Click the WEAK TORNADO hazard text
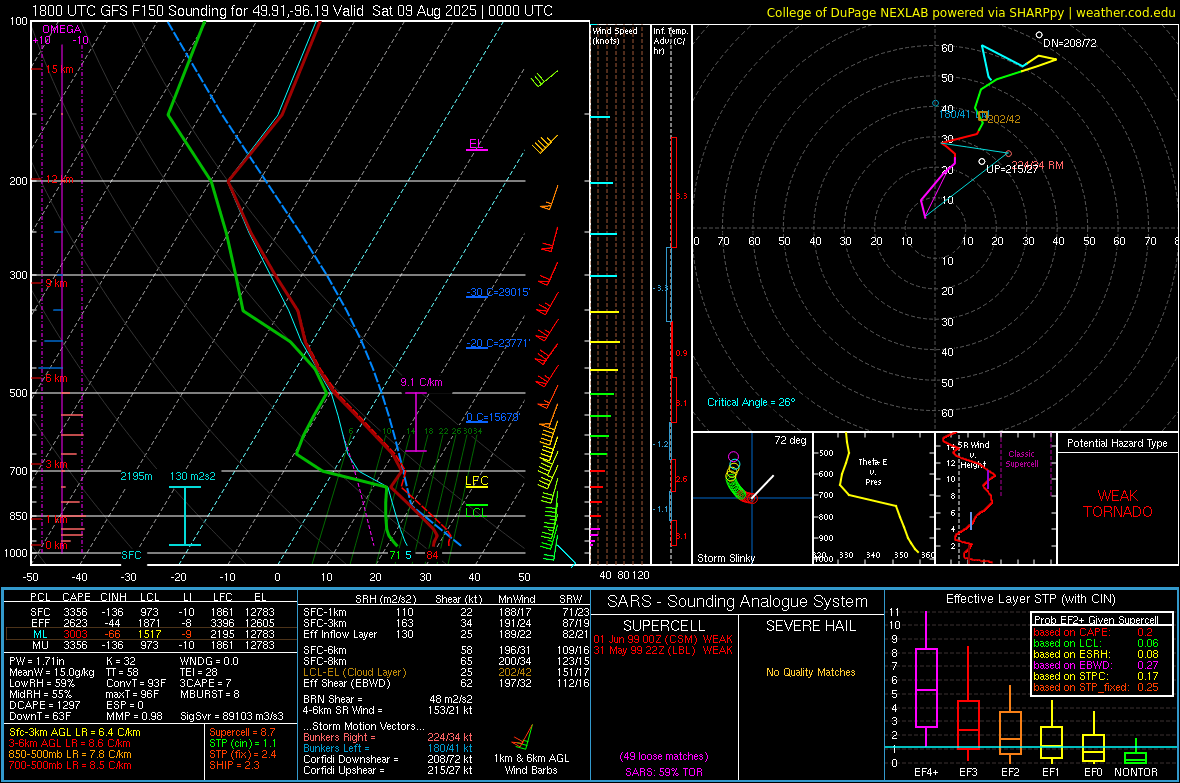Image resolution: width=1180 pixels, height=783 pixels. [x=1118, y=504]
